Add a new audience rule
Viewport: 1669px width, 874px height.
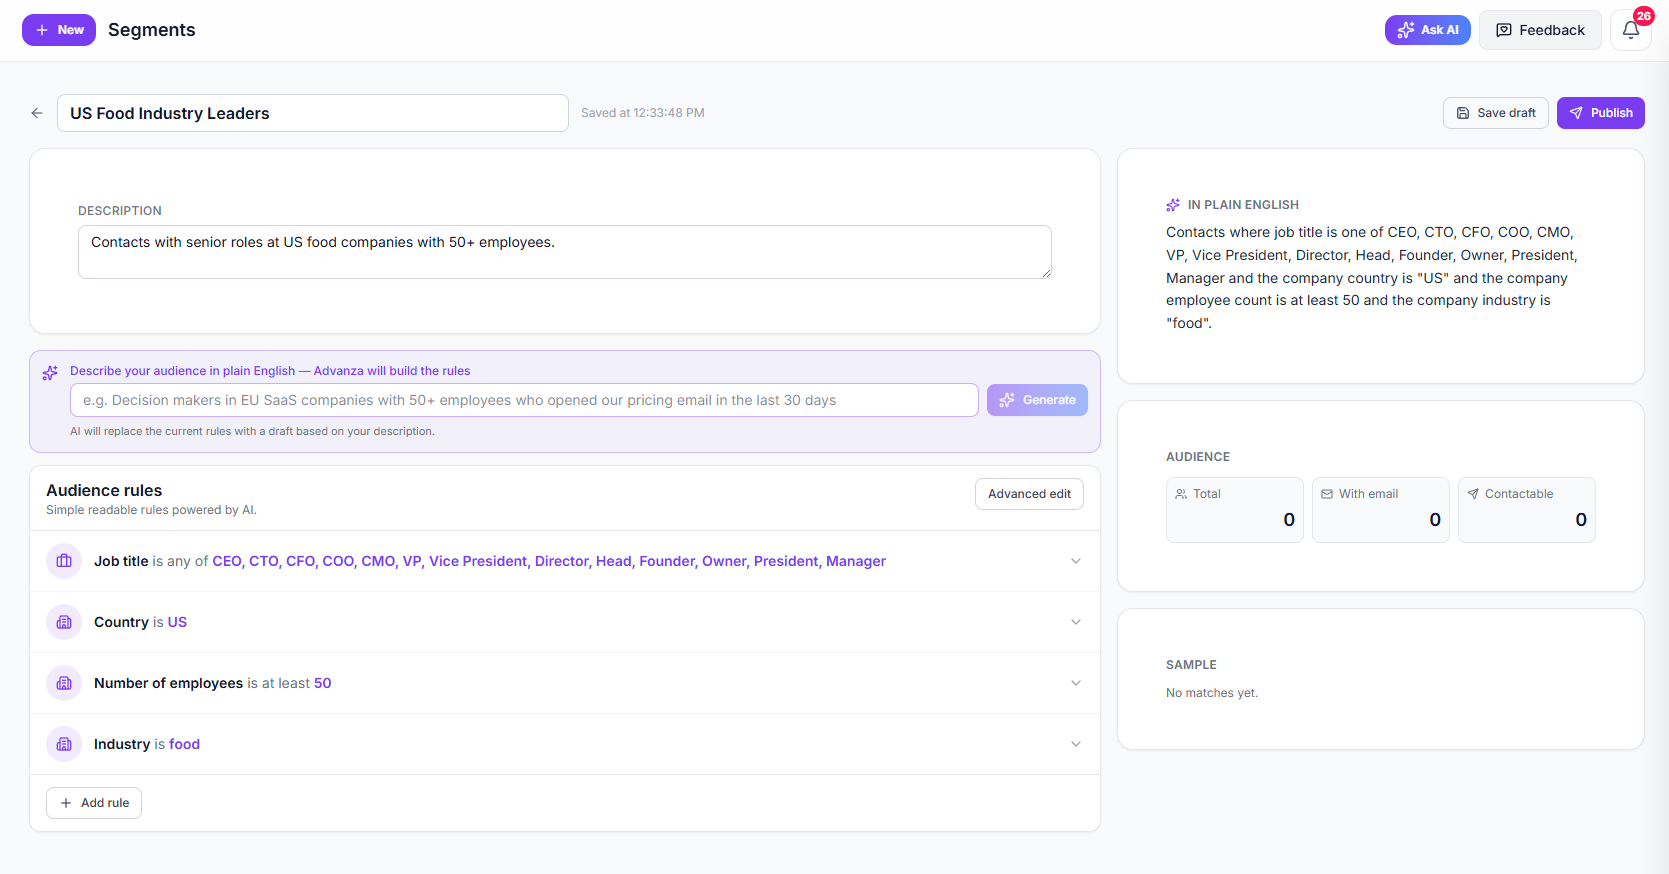94,803
